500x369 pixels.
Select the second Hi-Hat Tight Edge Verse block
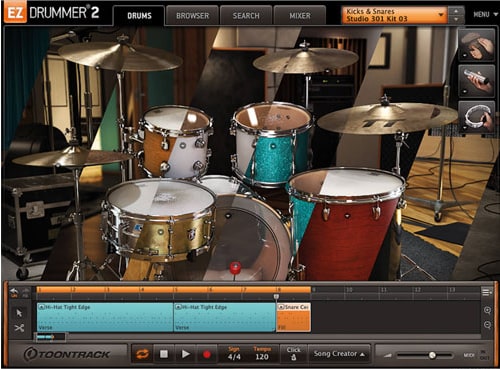pyautogui.click(x=225, y=317)
